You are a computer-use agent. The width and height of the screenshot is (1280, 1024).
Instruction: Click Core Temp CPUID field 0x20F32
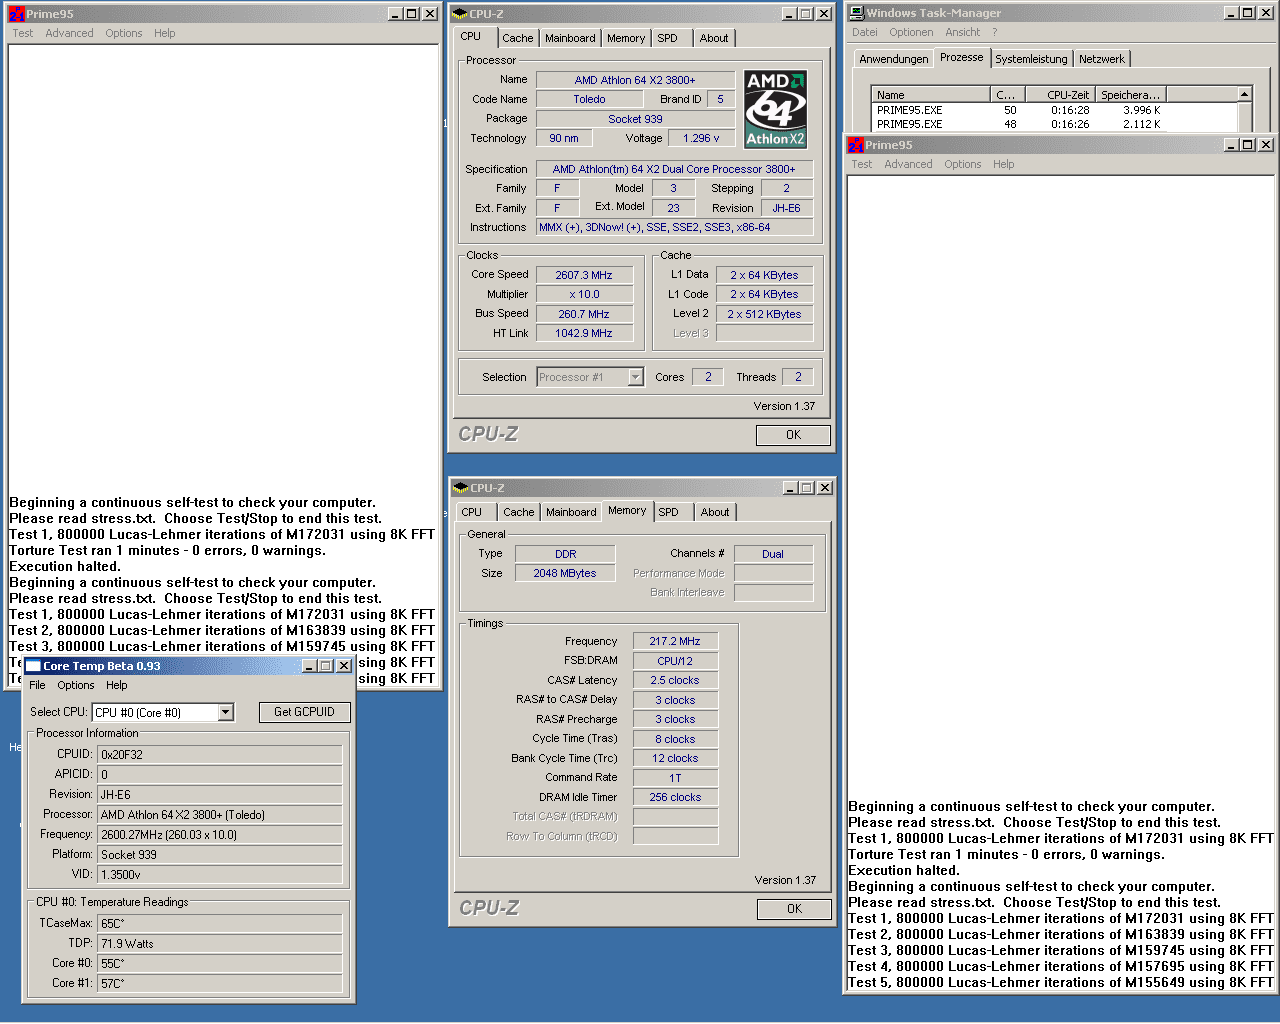click(220, 755)
